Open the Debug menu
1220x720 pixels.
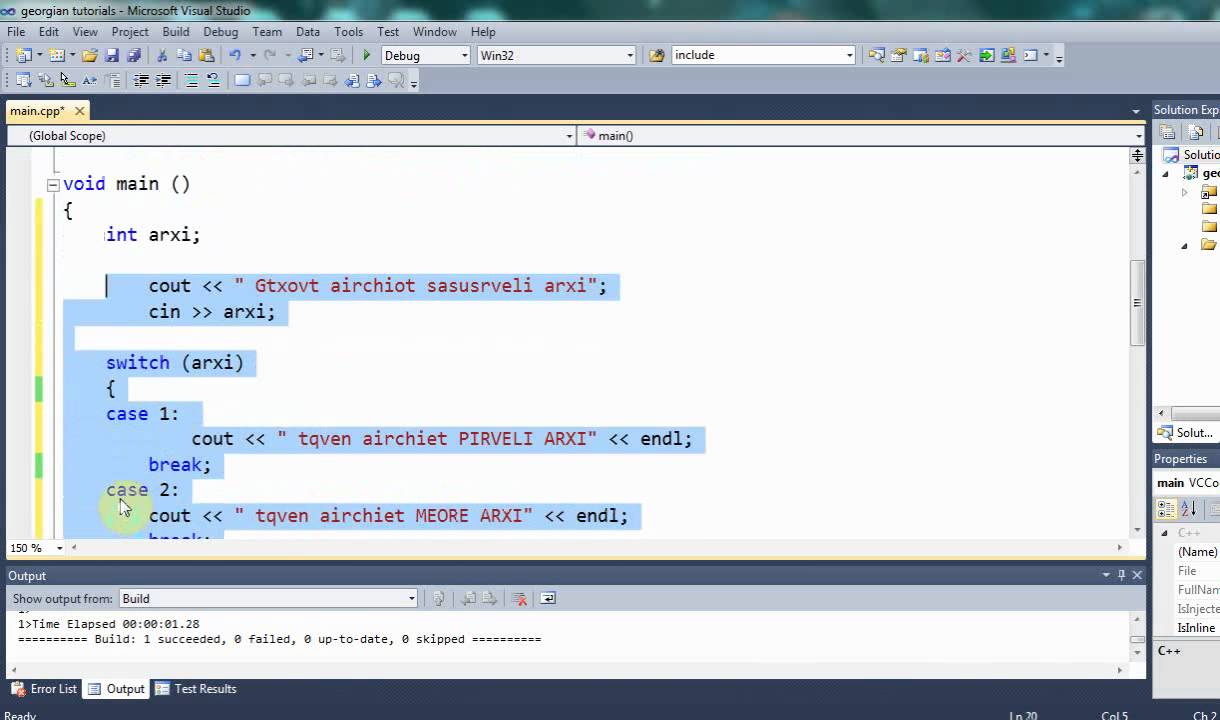pos(221,32)
